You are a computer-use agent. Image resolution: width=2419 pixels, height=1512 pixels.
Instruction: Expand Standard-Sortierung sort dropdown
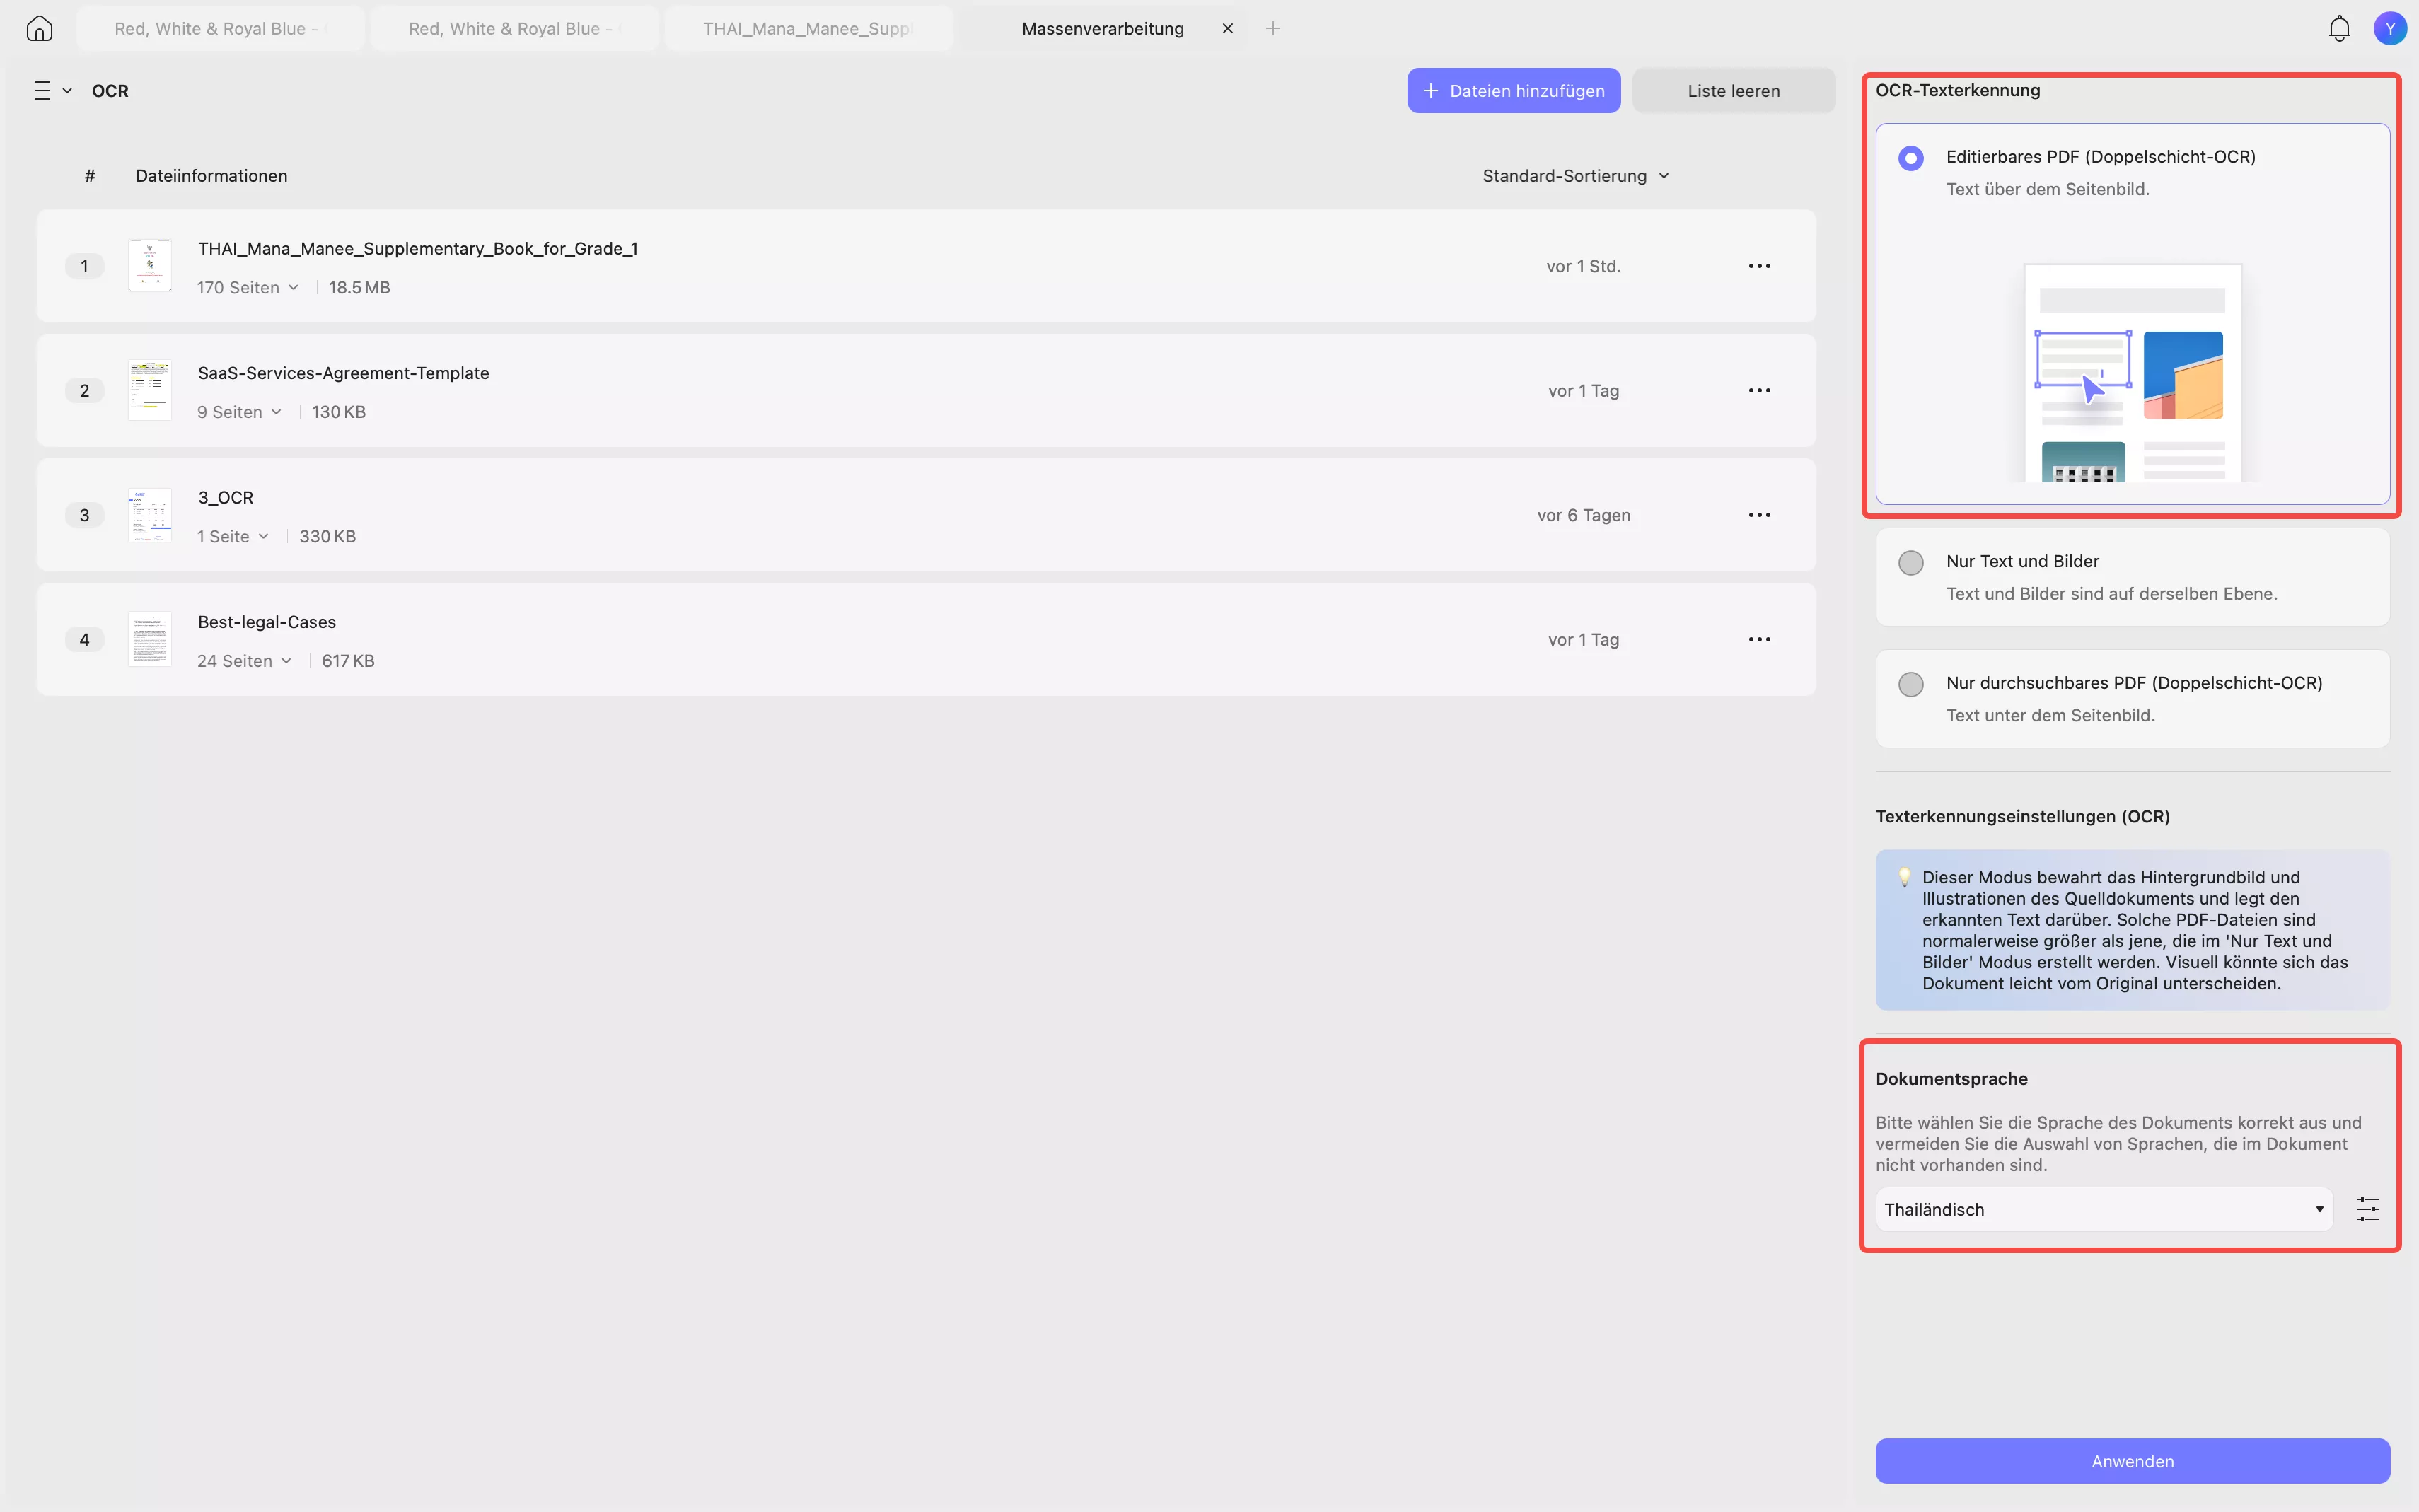(x=1576, y=176)
